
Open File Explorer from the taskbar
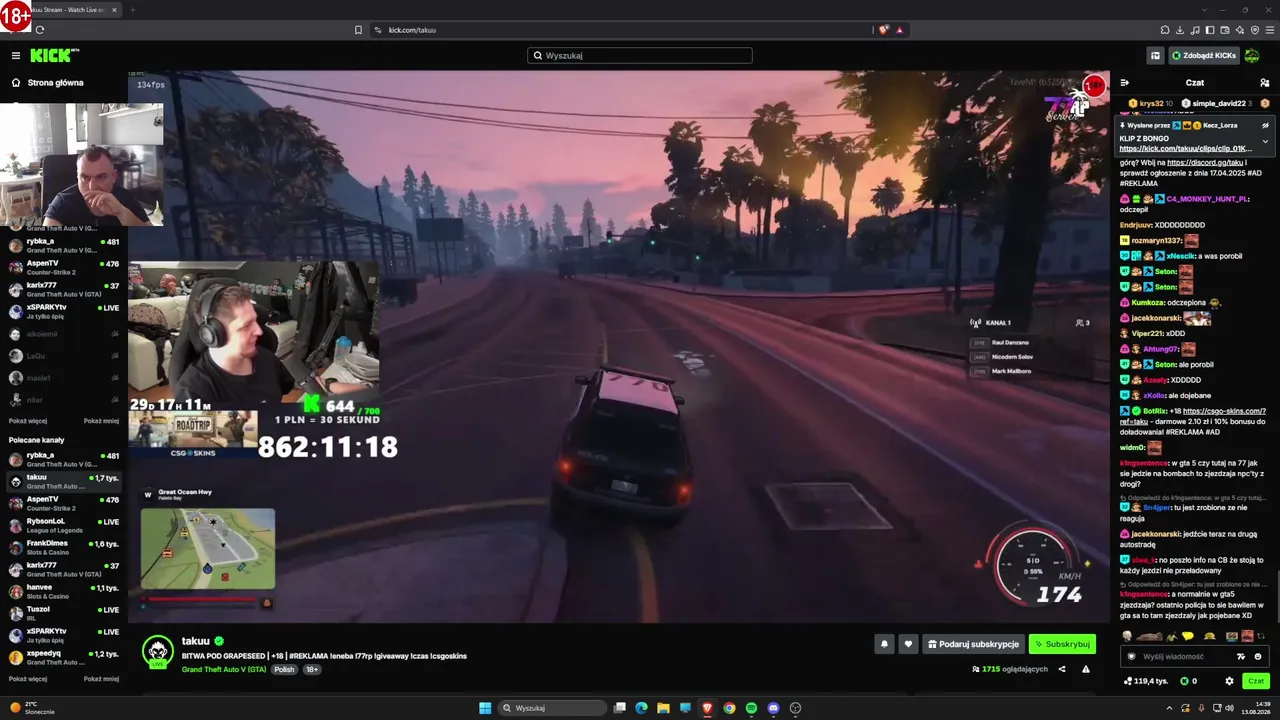click(663, 708)
